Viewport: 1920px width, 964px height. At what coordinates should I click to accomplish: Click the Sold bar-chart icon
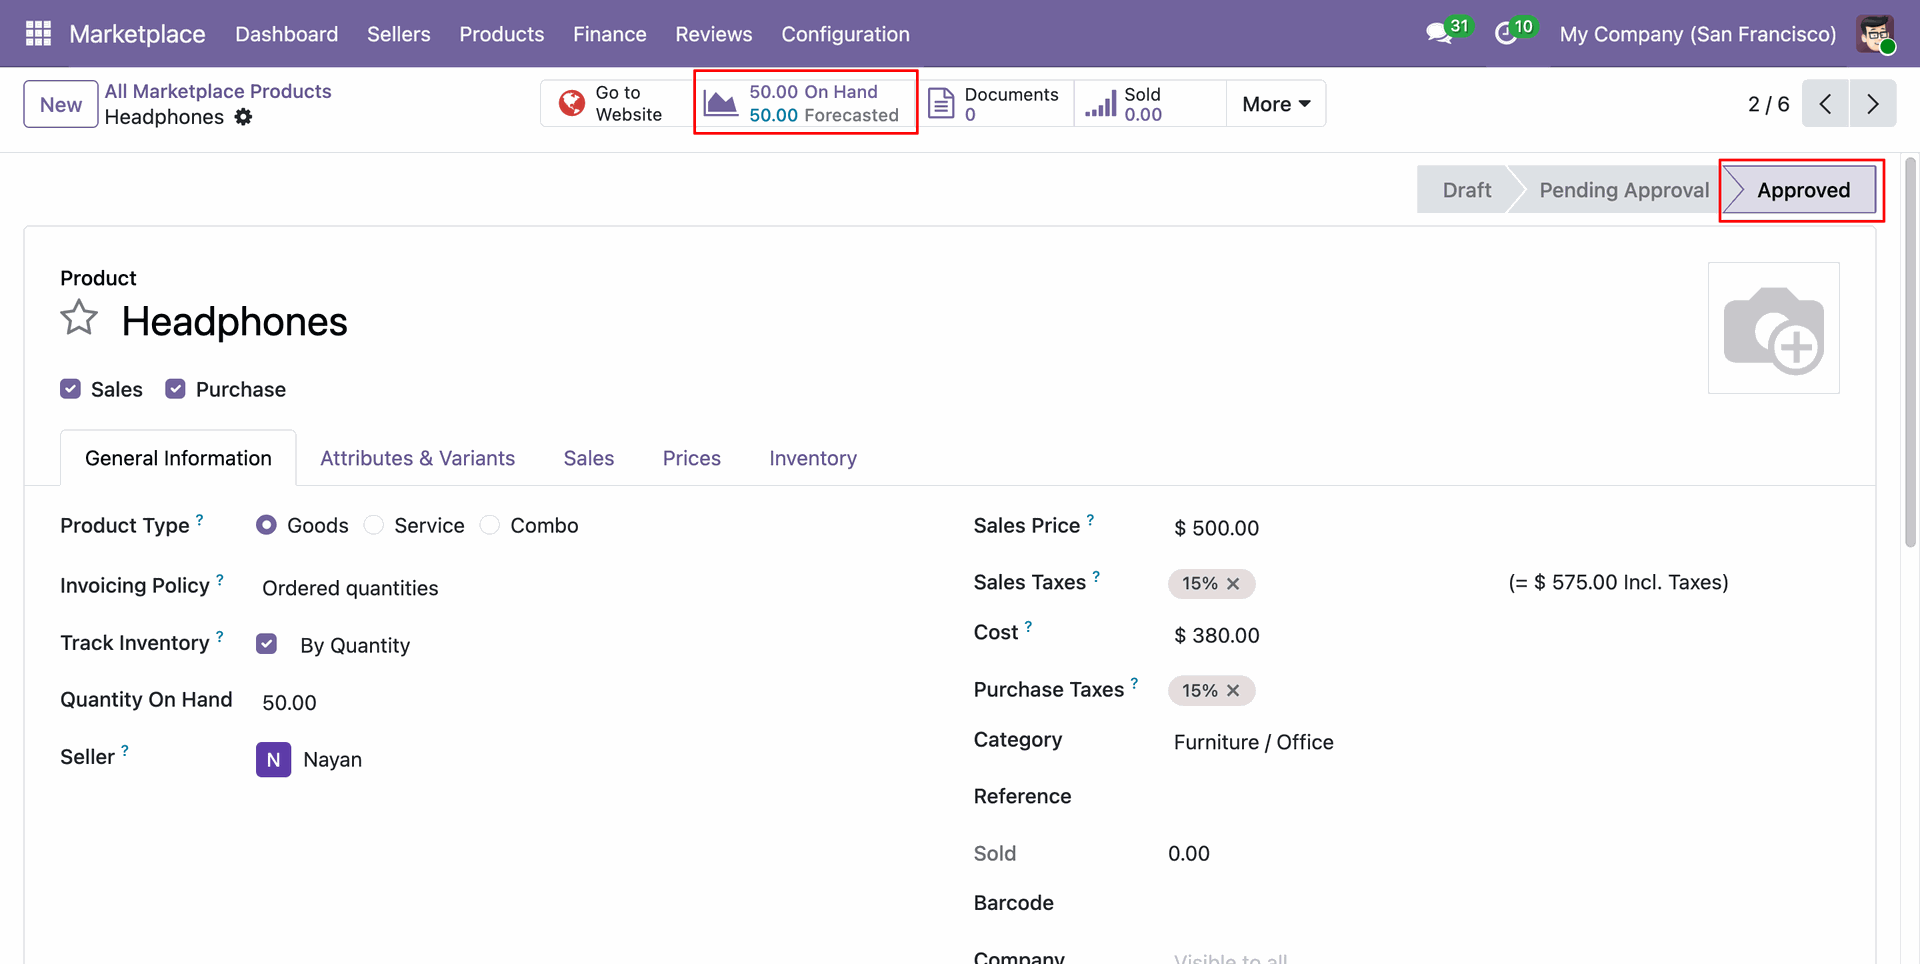coord(1101,103)
